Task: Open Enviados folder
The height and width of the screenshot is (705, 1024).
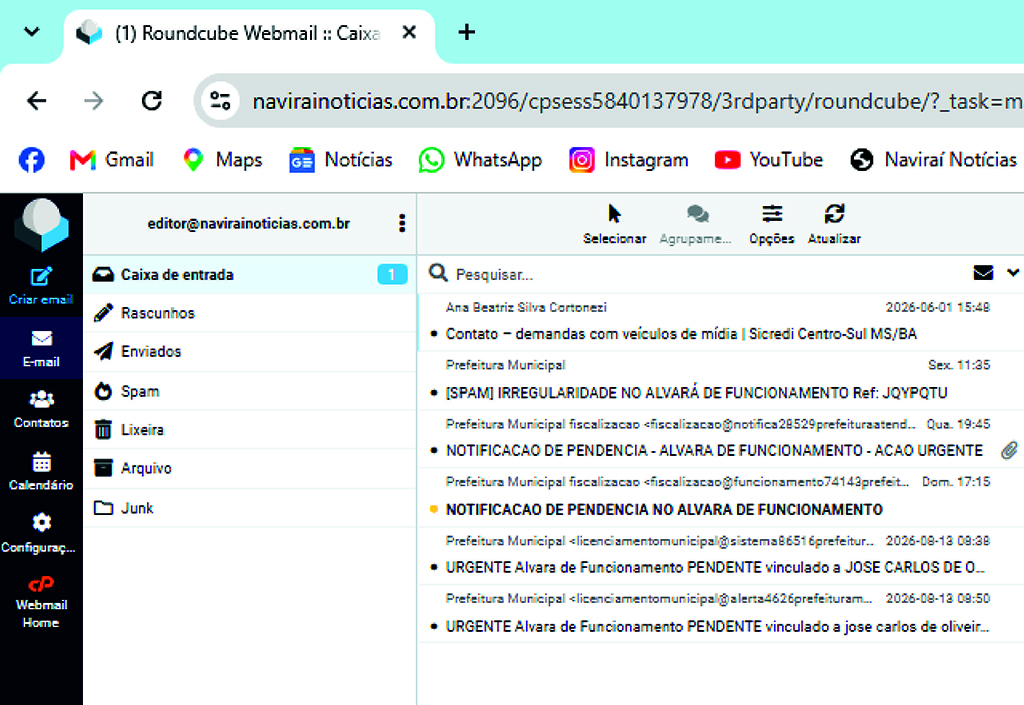Action: click(249, 351)
